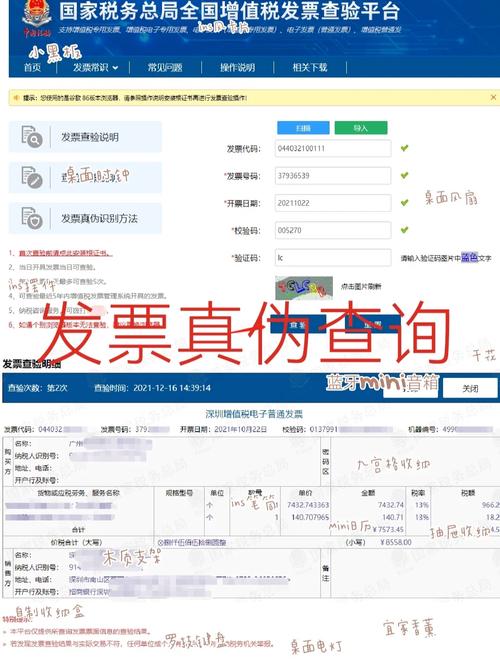Click the 查验时间 2021-12-16 14:39:14 text
The height and width of the screenshot is (666, 500).
coord(152,388)
